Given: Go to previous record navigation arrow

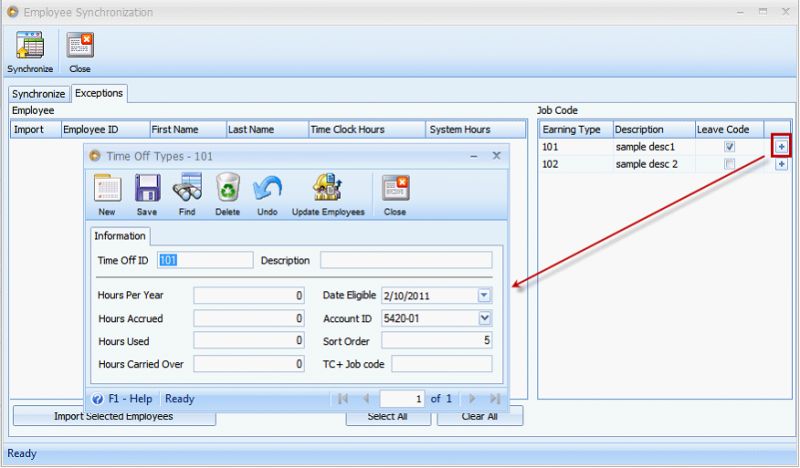Looking at the screenshot, I should (366, 399).
